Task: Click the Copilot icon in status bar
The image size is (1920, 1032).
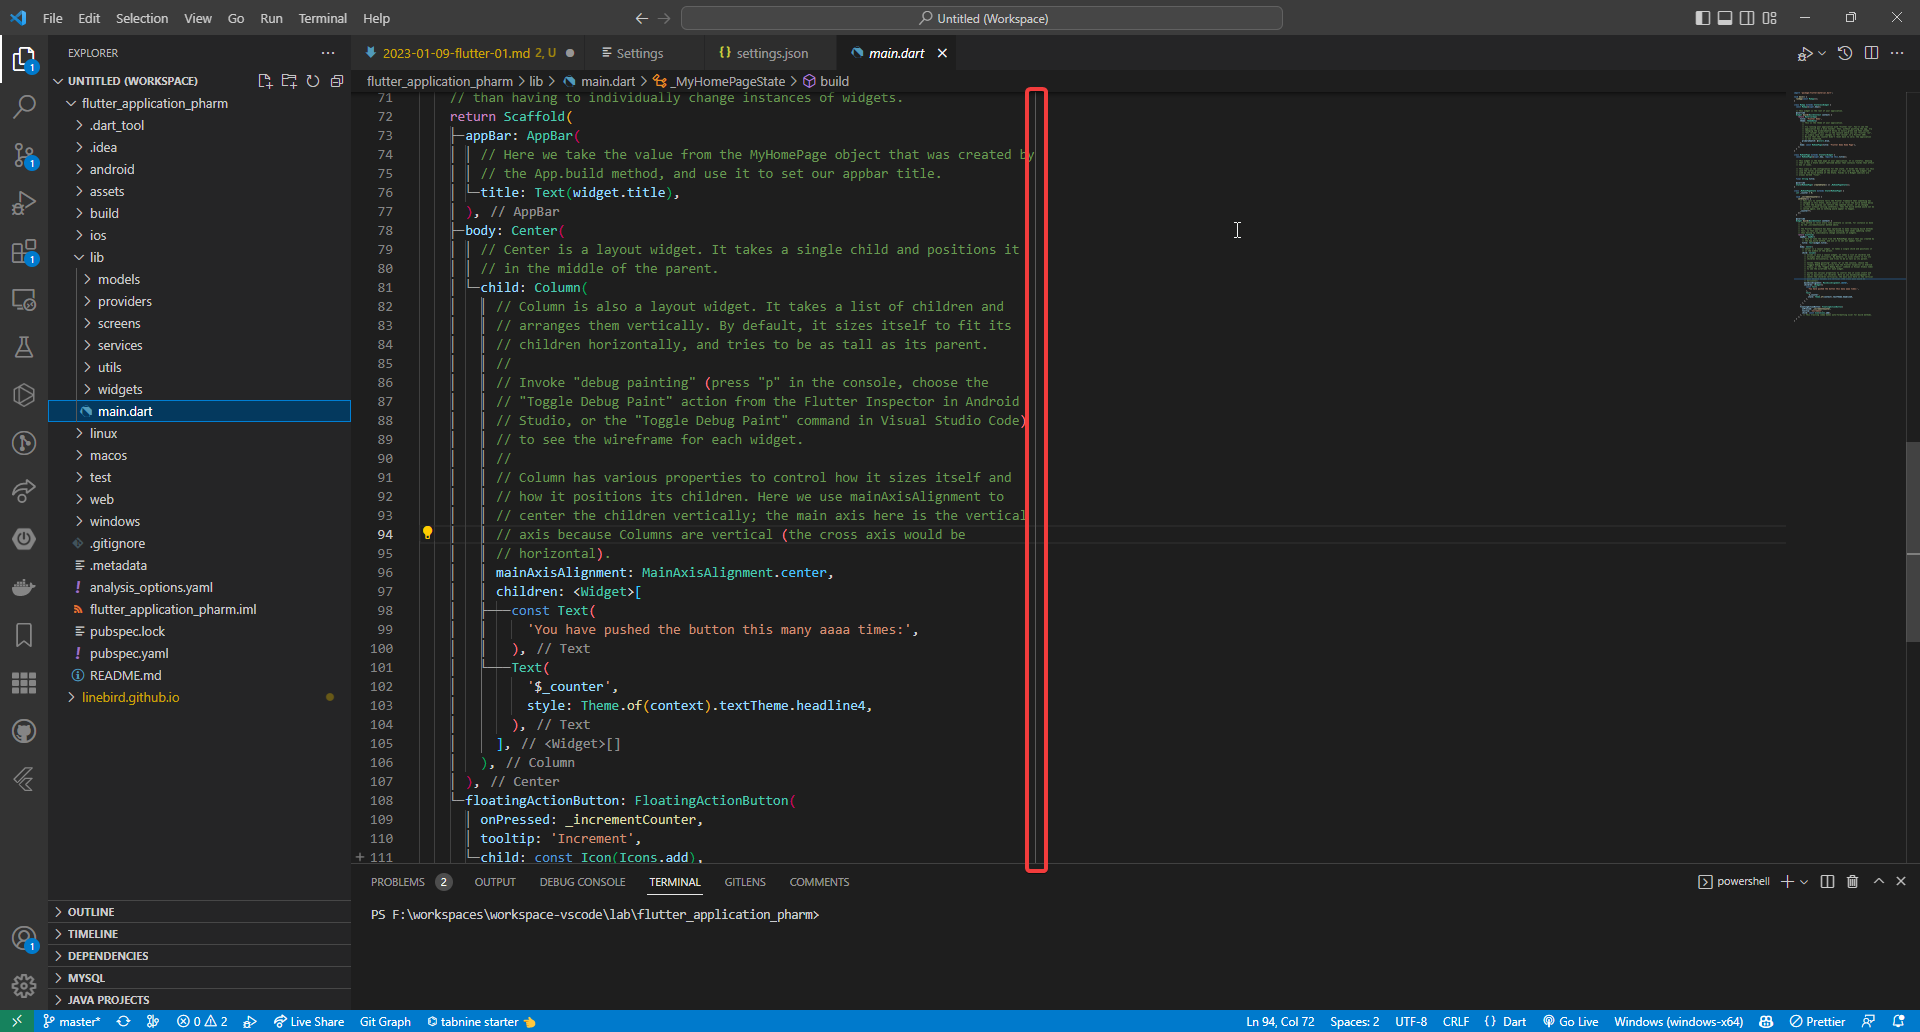Action: [1766, 1021]
